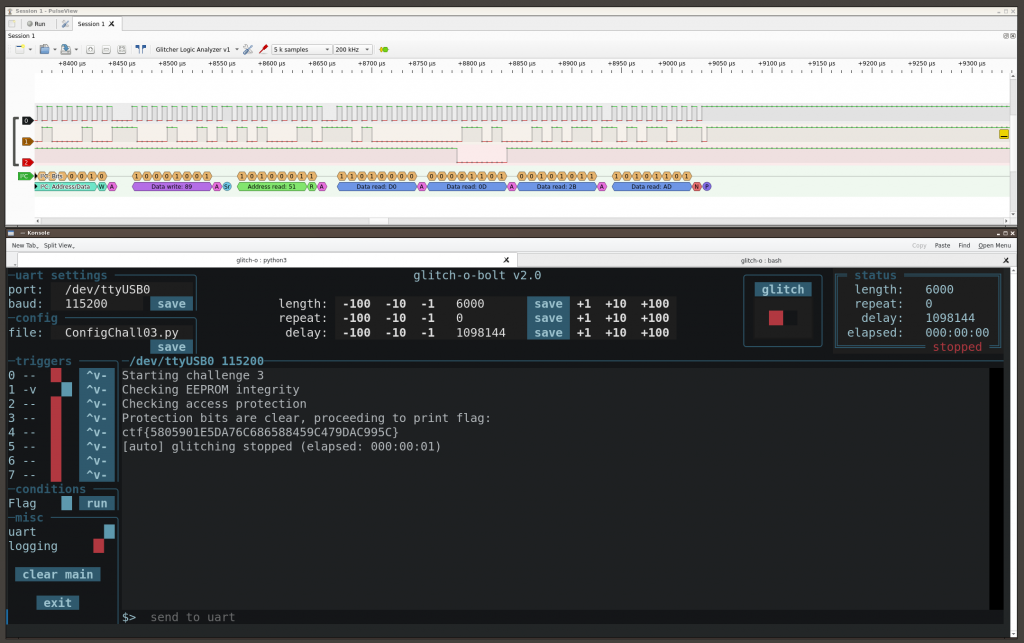Image resolution: width=1024 pixels, height=643 pixels.
Task: Open Glitcher Logic Analyzer v1 device dropdown
Action: pyautogui.click(x=196, y=49)
